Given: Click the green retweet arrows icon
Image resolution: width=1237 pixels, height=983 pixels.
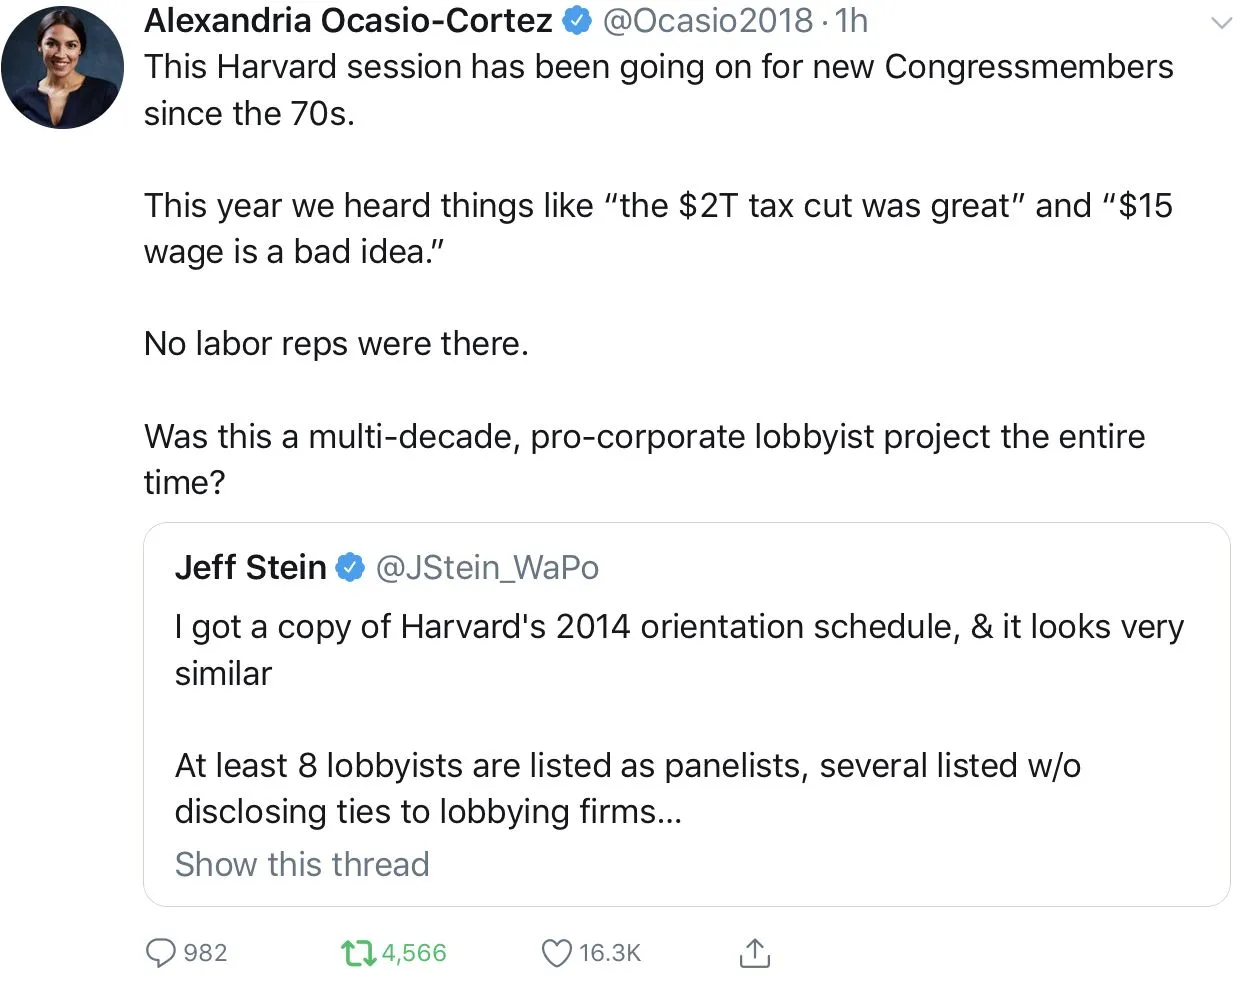Looking at the screenshot, I should (356, 953).
